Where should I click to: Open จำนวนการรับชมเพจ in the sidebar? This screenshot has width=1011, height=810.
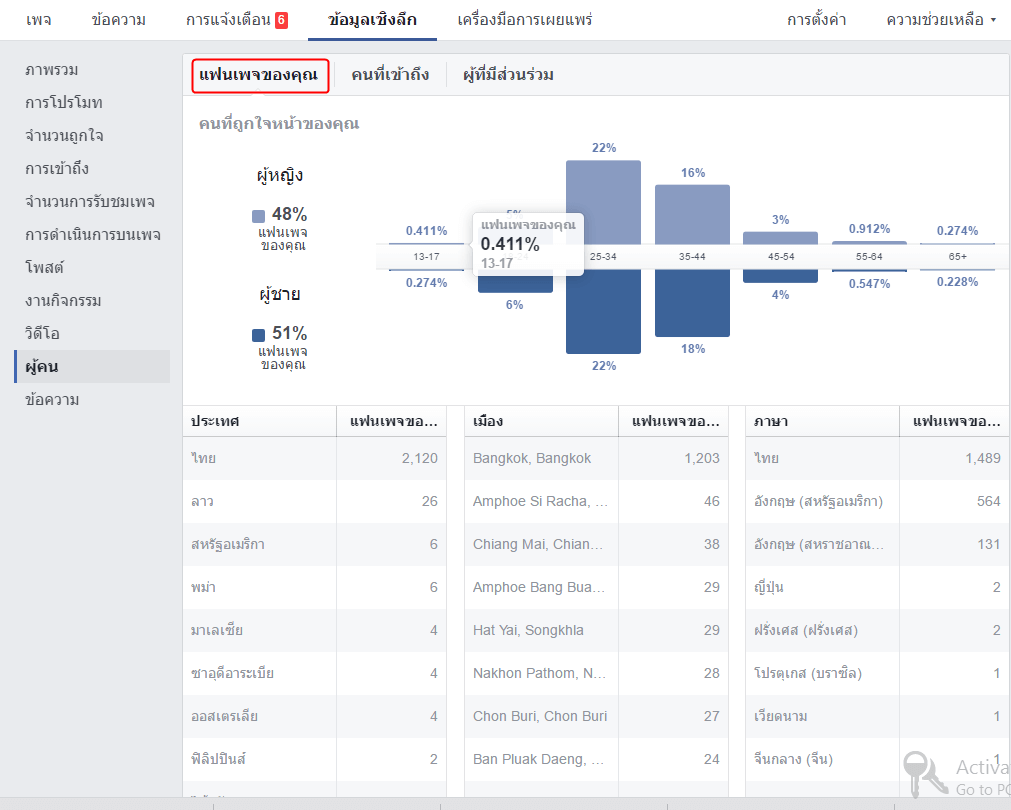90,201
